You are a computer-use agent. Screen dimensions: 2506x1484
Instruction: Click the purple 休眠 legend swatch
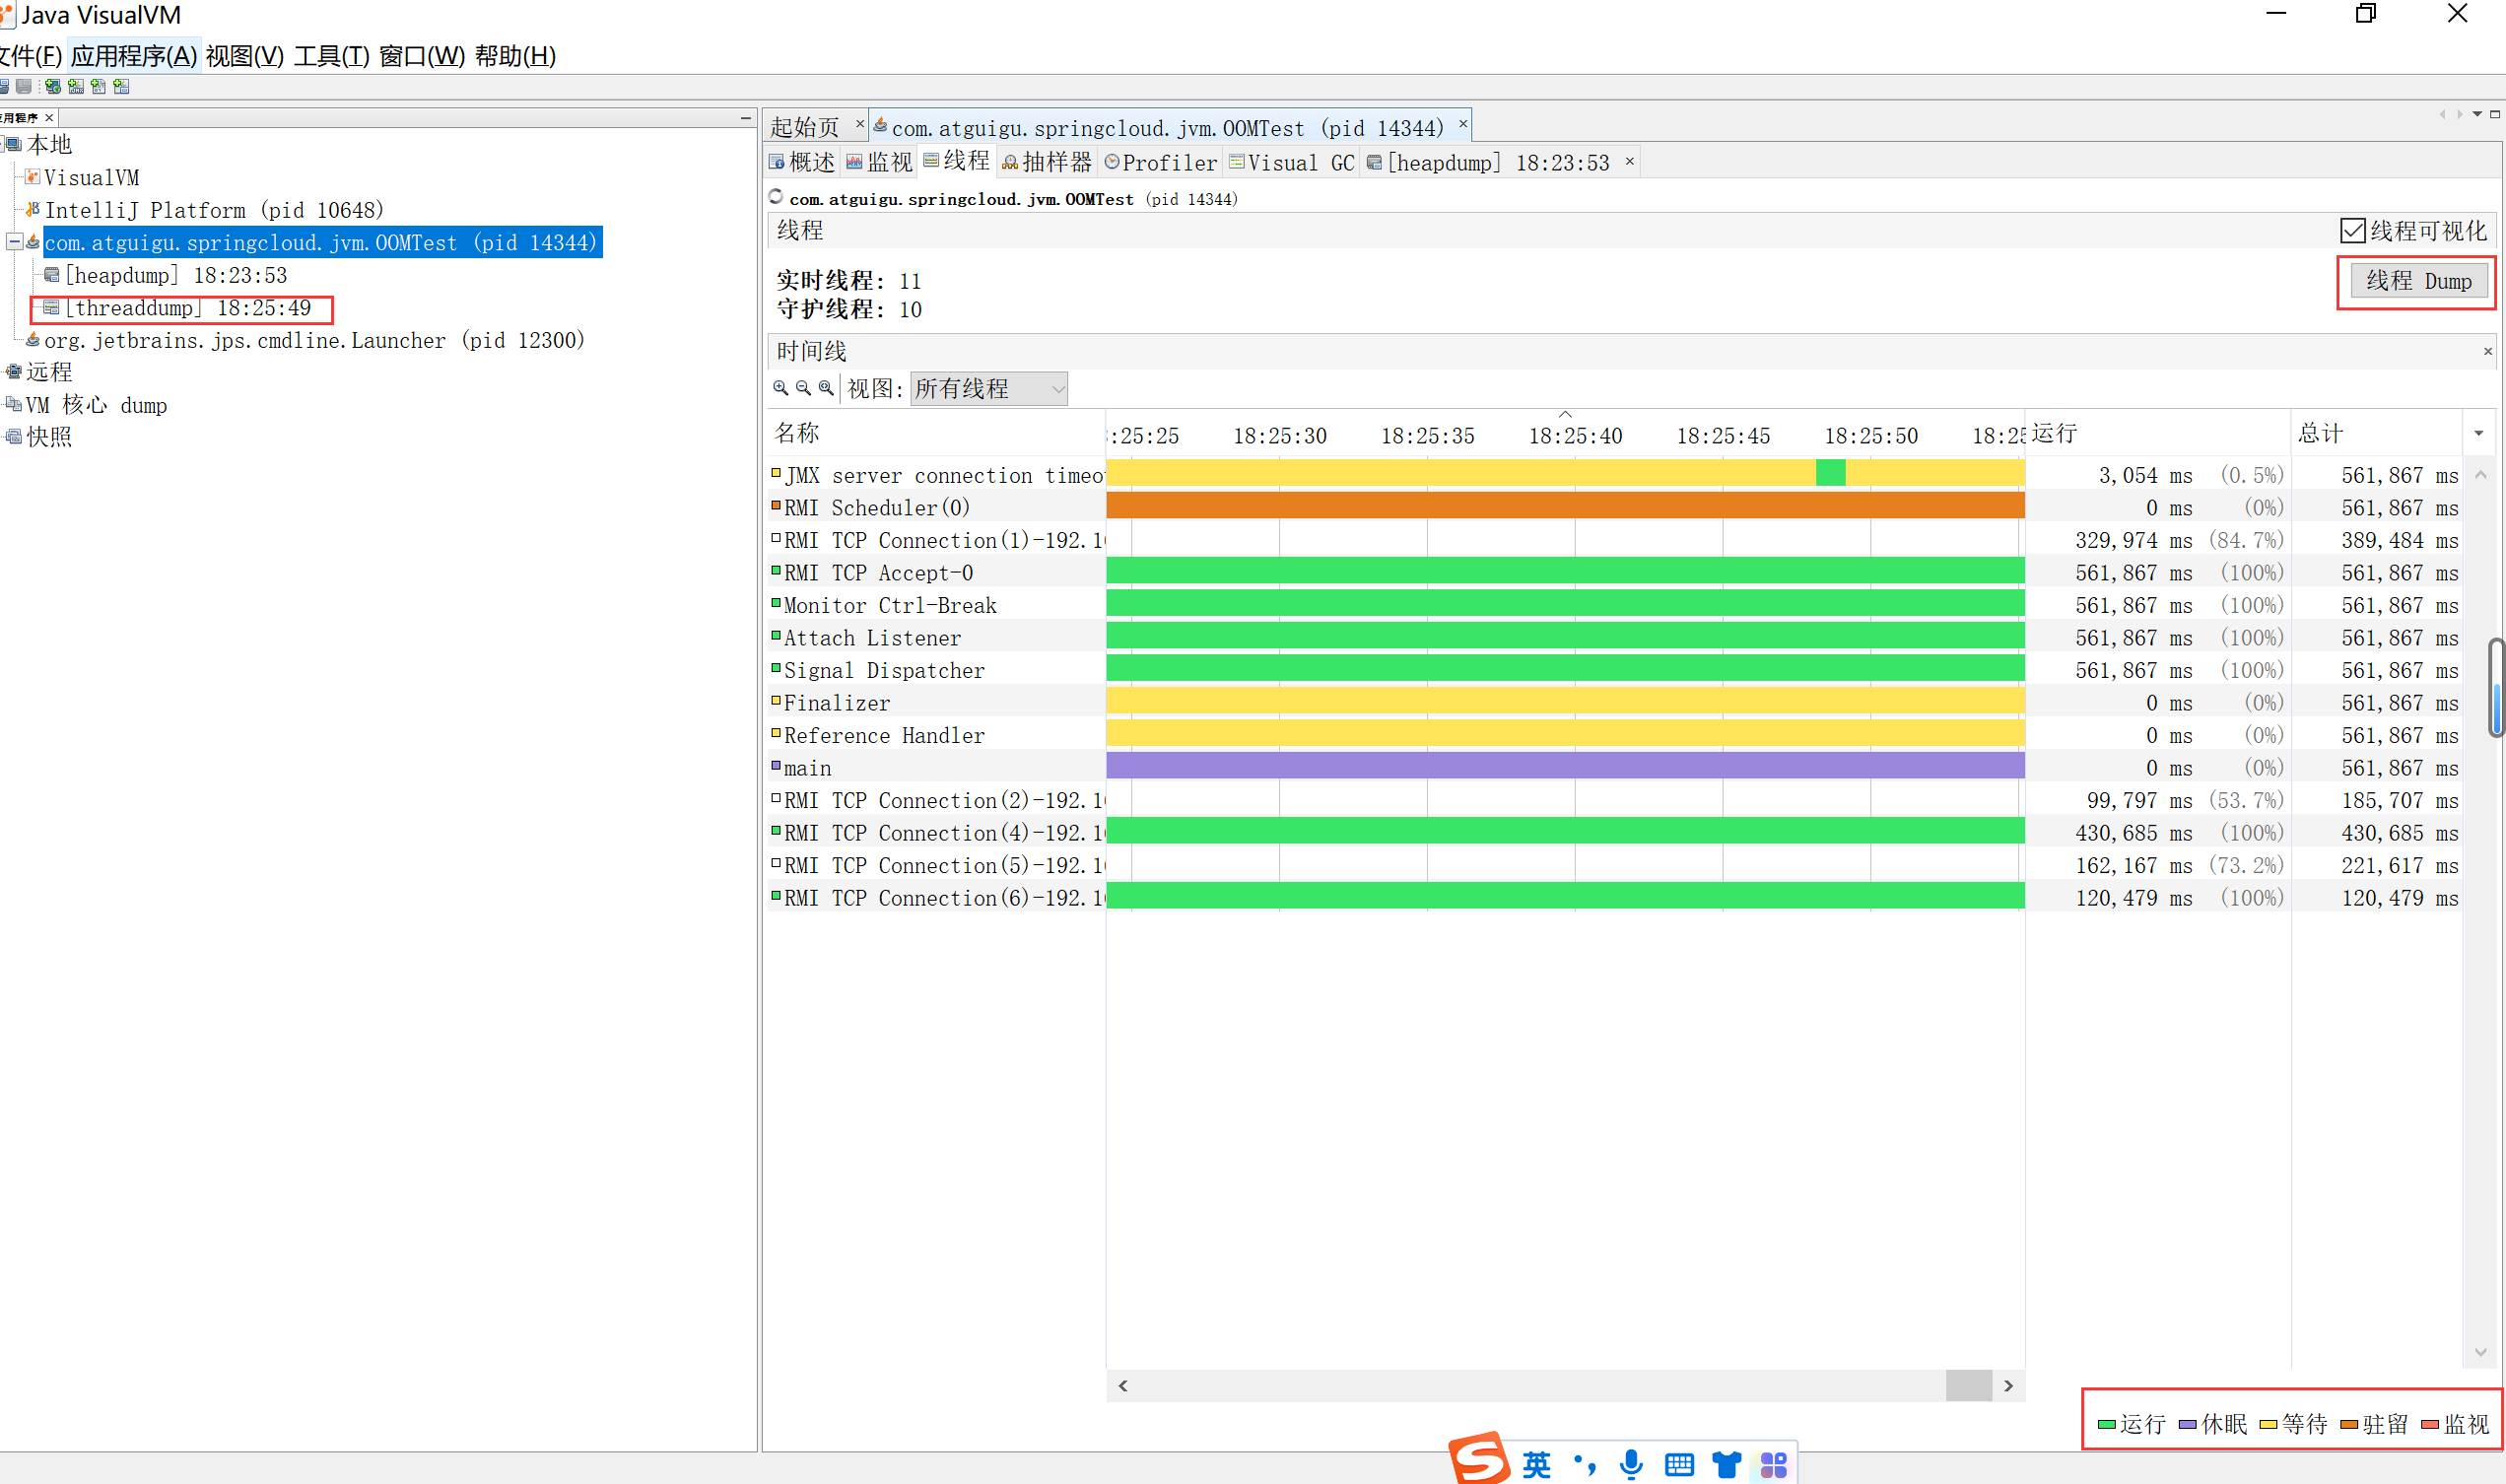click(x=2187, y=1424)
